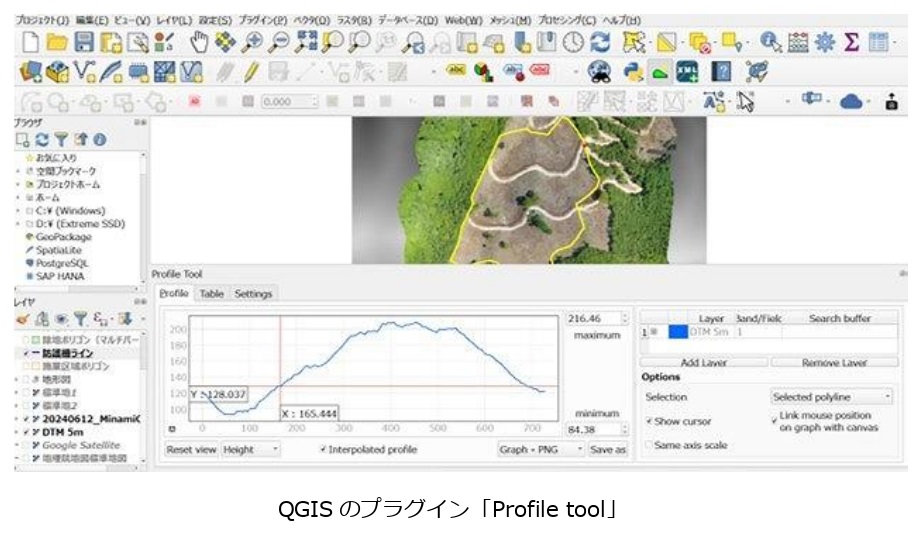Click the Add Layer button
This screenshot has height=536, width=923.
pos(703,363)
